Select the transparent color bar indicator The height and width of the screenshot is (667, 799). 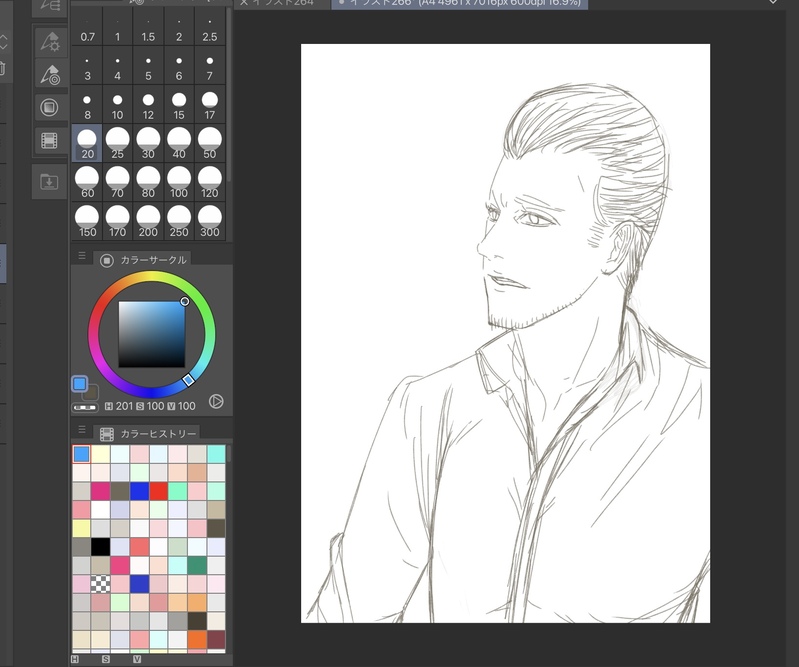[85, 407]
